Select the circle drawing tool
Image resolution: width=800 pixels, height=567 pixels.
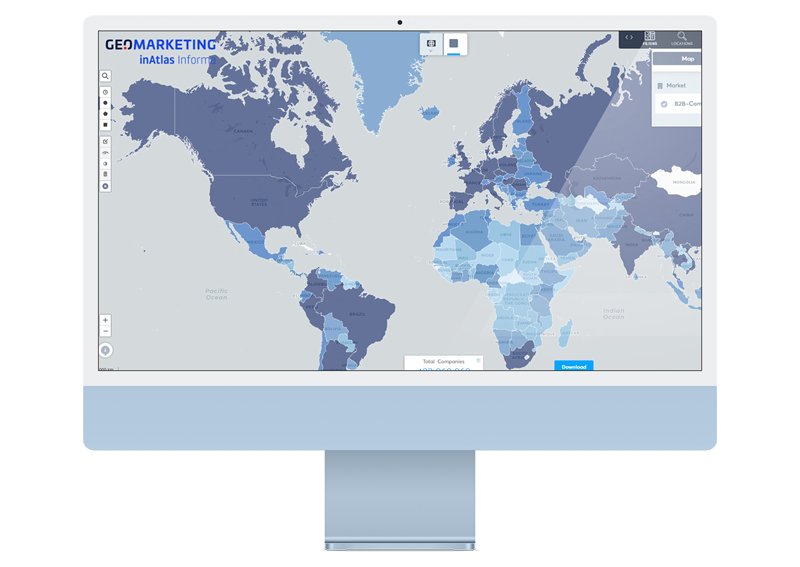click(105, 103)
